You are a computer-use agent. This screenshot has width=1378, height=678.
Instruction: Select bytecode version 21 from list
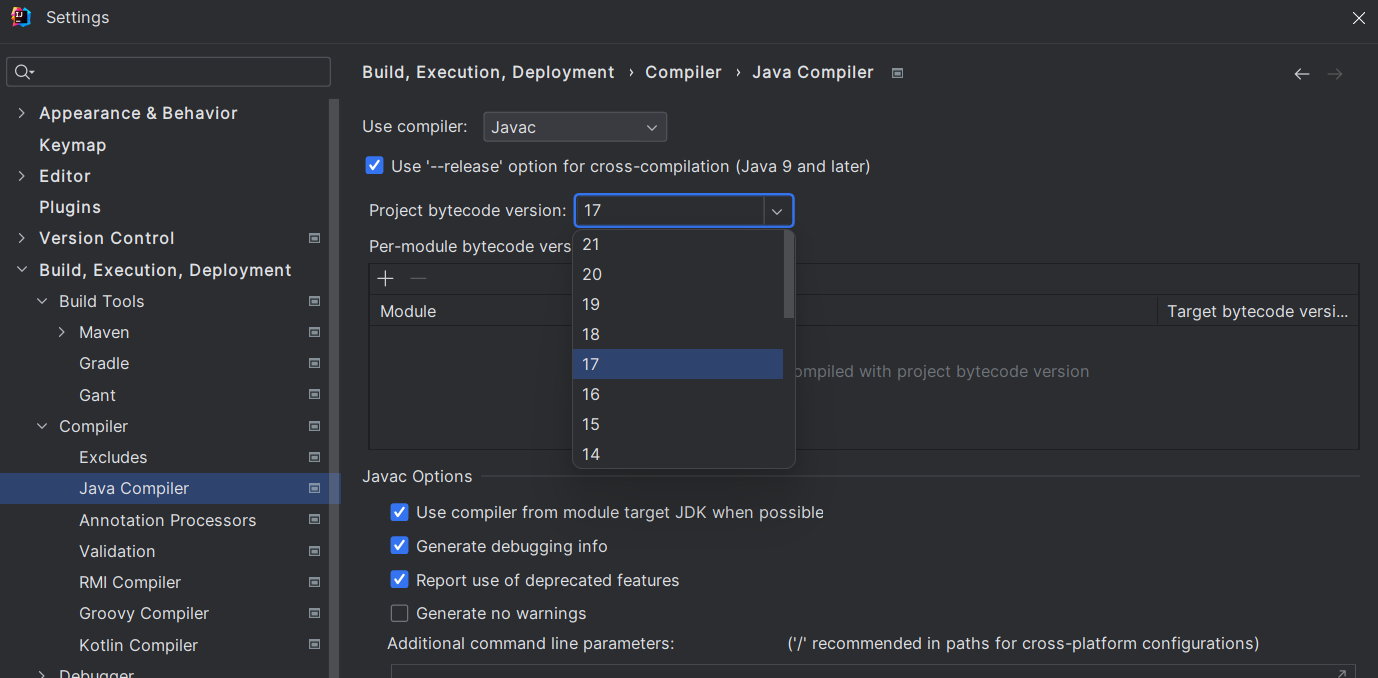[x=678, y=244]
